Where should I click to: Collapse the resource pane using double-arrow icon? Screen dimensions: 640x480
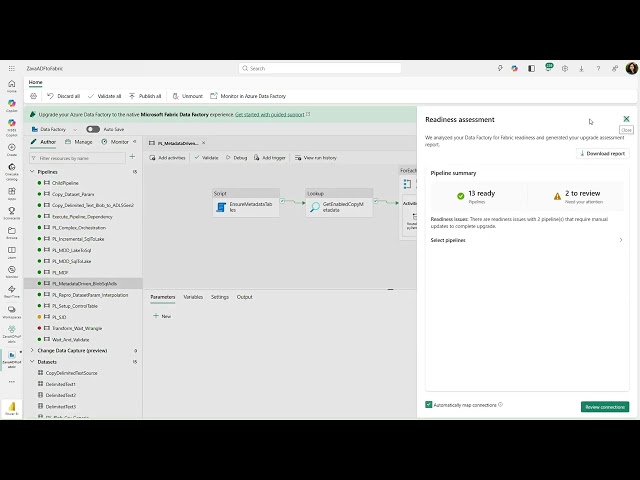[135, 142]
